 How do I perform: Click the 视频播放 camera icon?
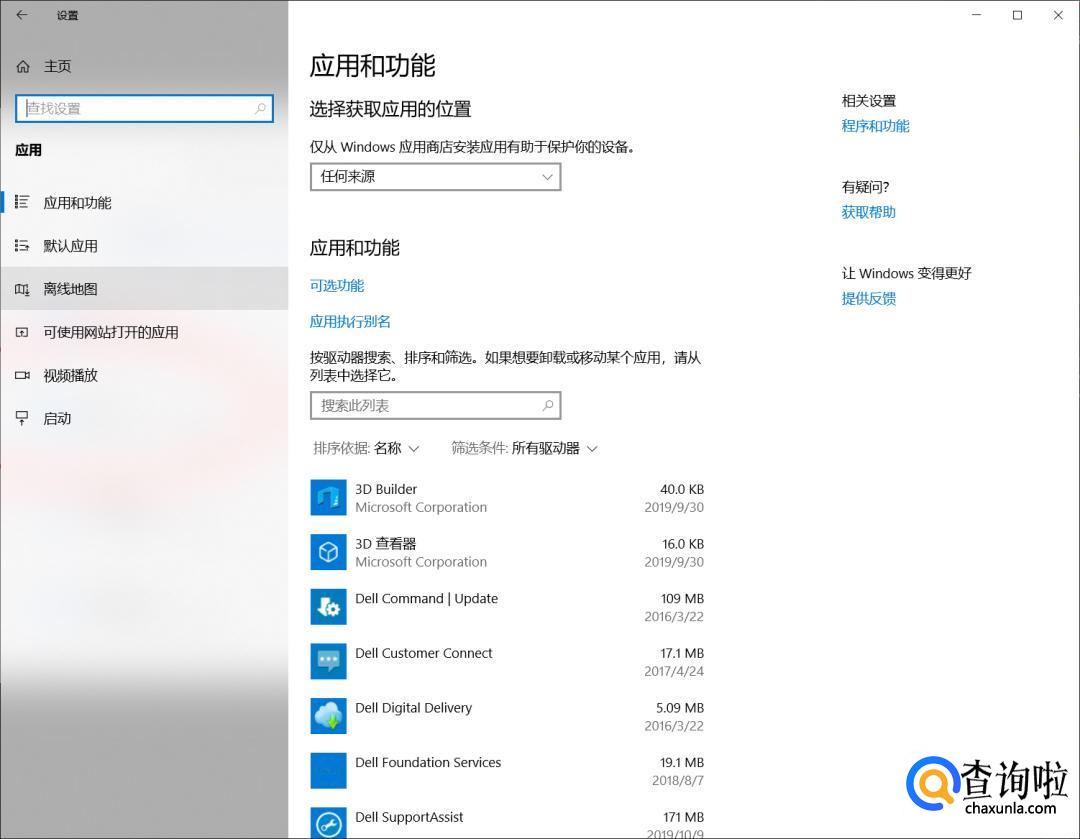coord(22,375)
